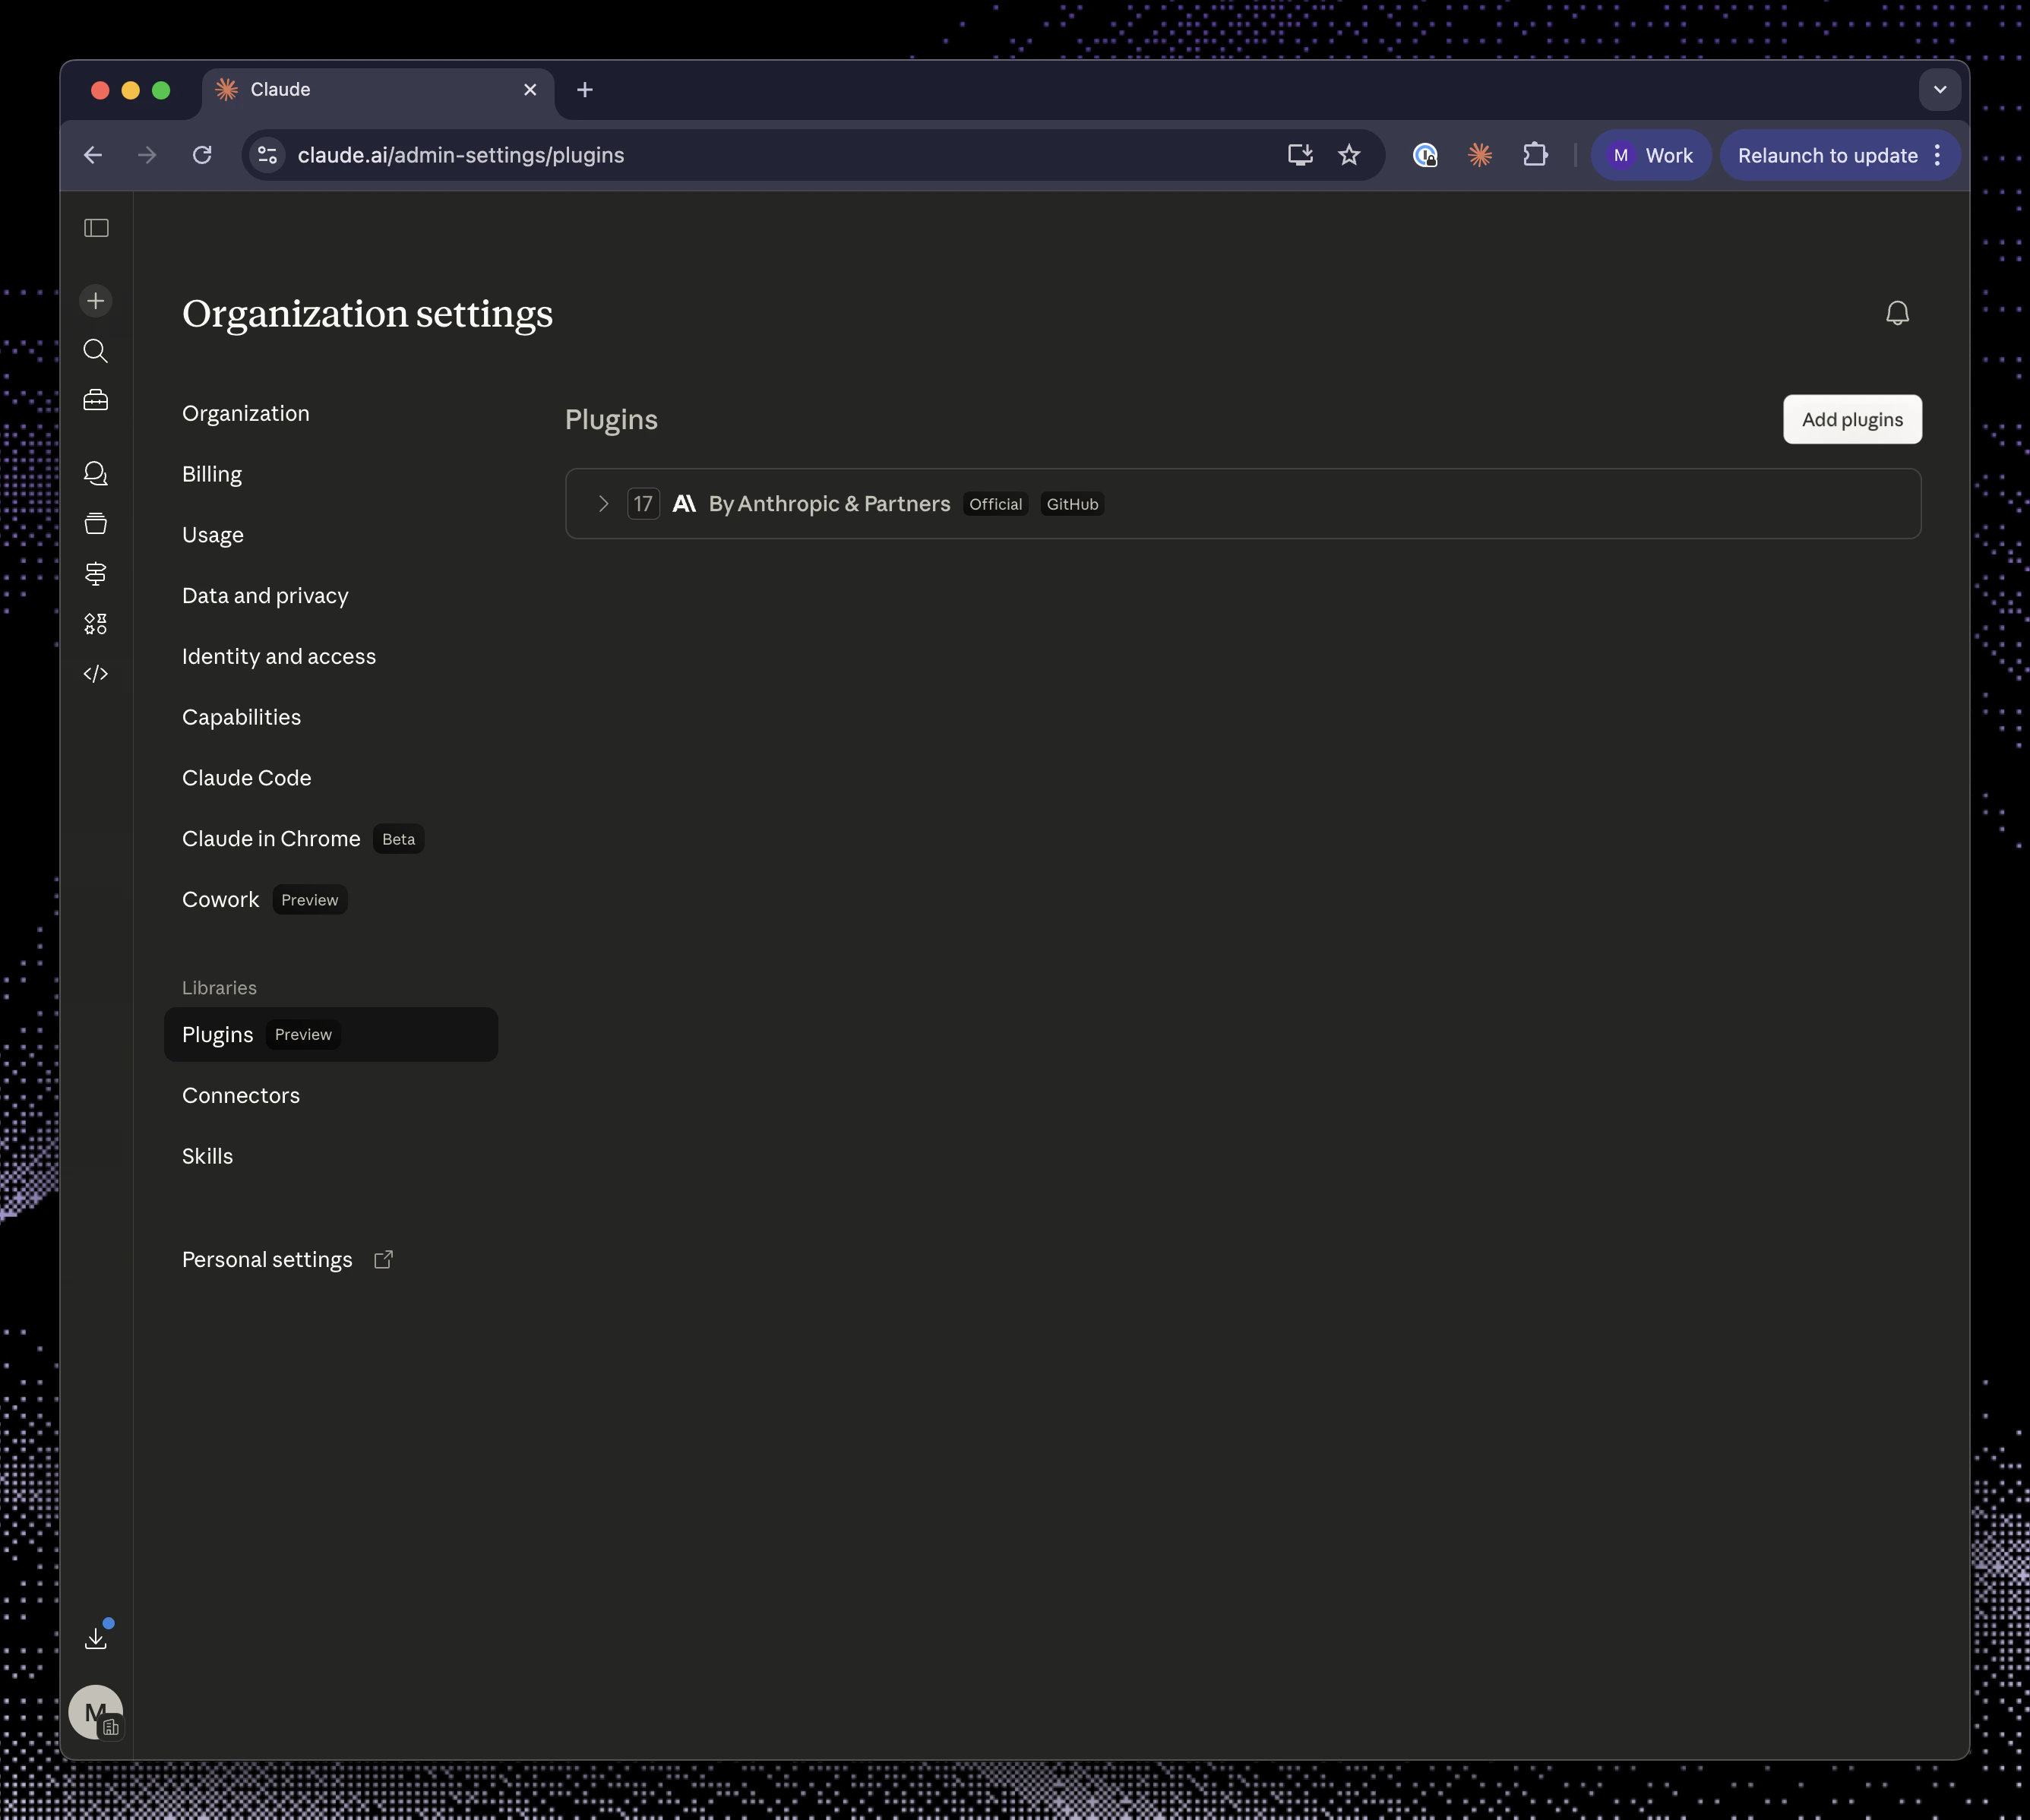
Task: Open the code icon in the sidebar
Action: [95, 673]
